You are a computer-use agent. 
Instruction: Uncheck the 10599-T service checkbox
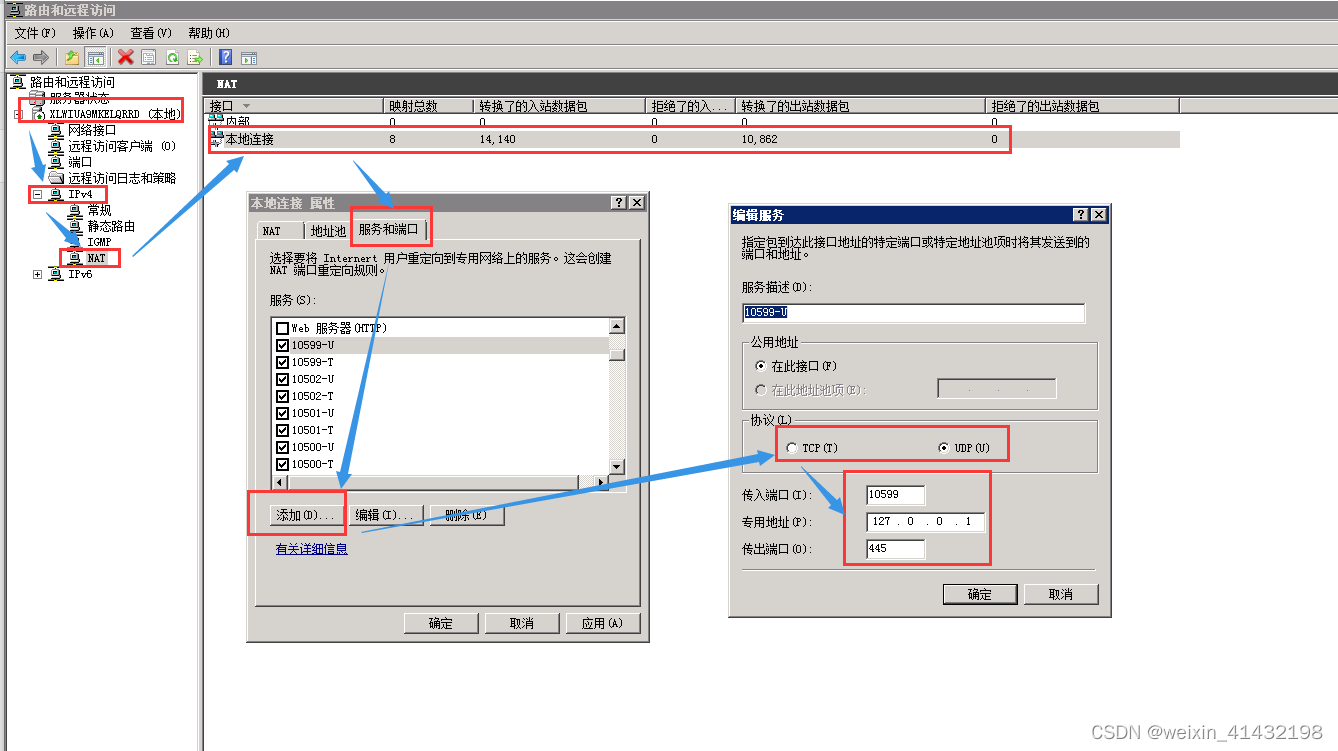point(282,362)
